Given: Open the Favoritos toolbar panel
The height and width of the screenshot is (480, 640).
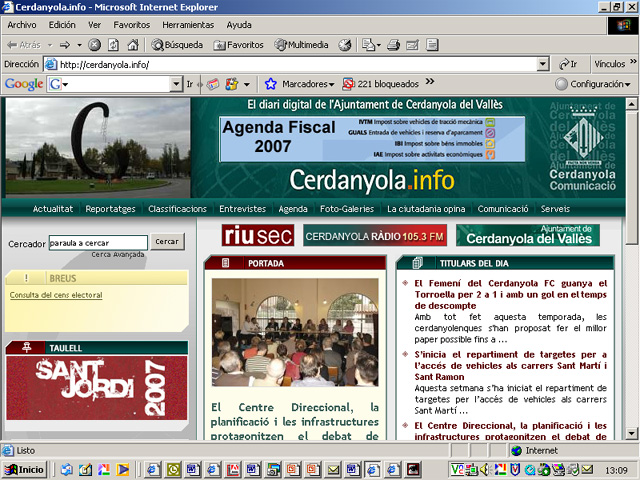Looking at the screenshot, I should [239, 45].
